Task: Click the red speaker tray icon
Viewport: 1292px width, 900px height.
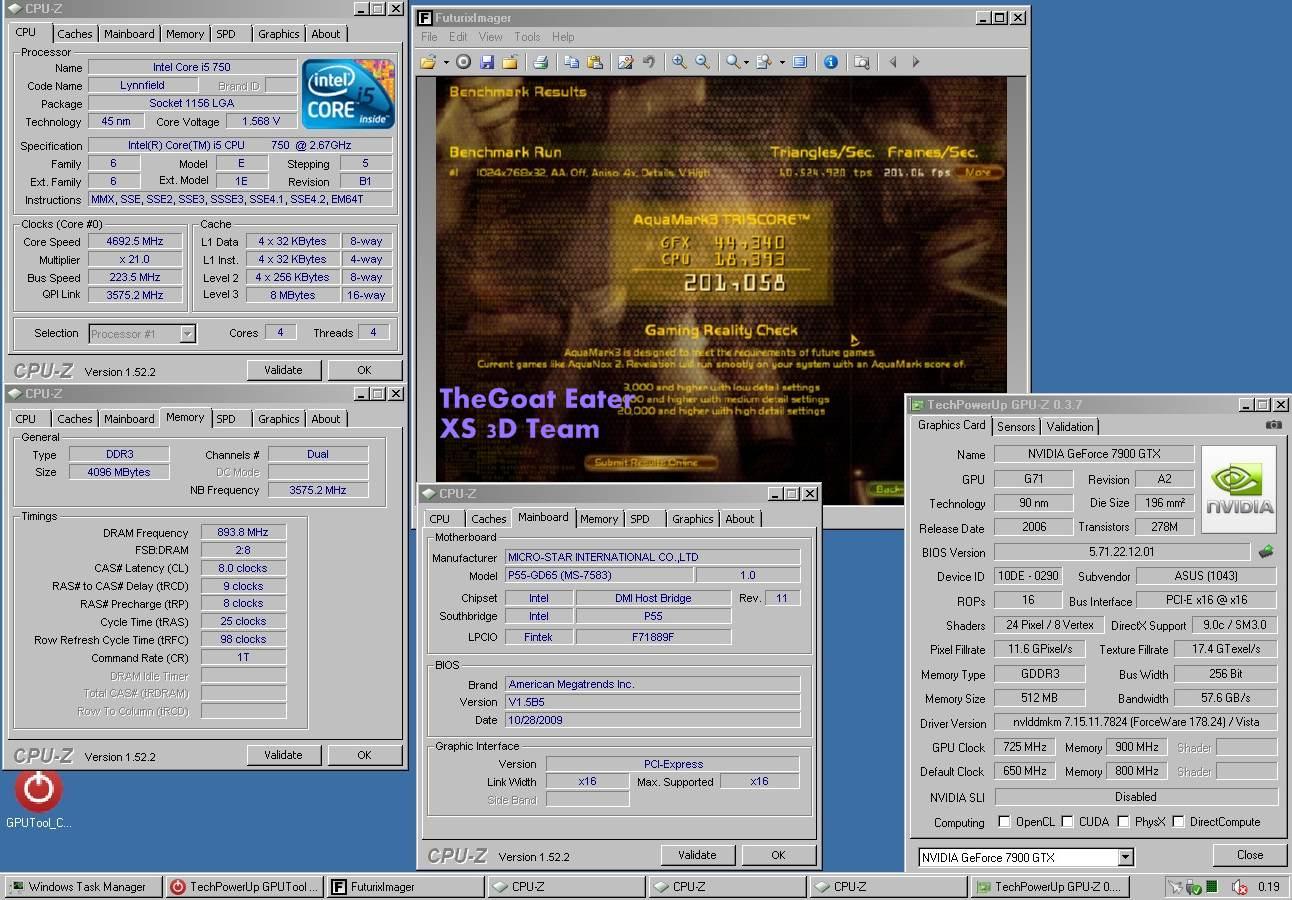Action: (1239, 886)
